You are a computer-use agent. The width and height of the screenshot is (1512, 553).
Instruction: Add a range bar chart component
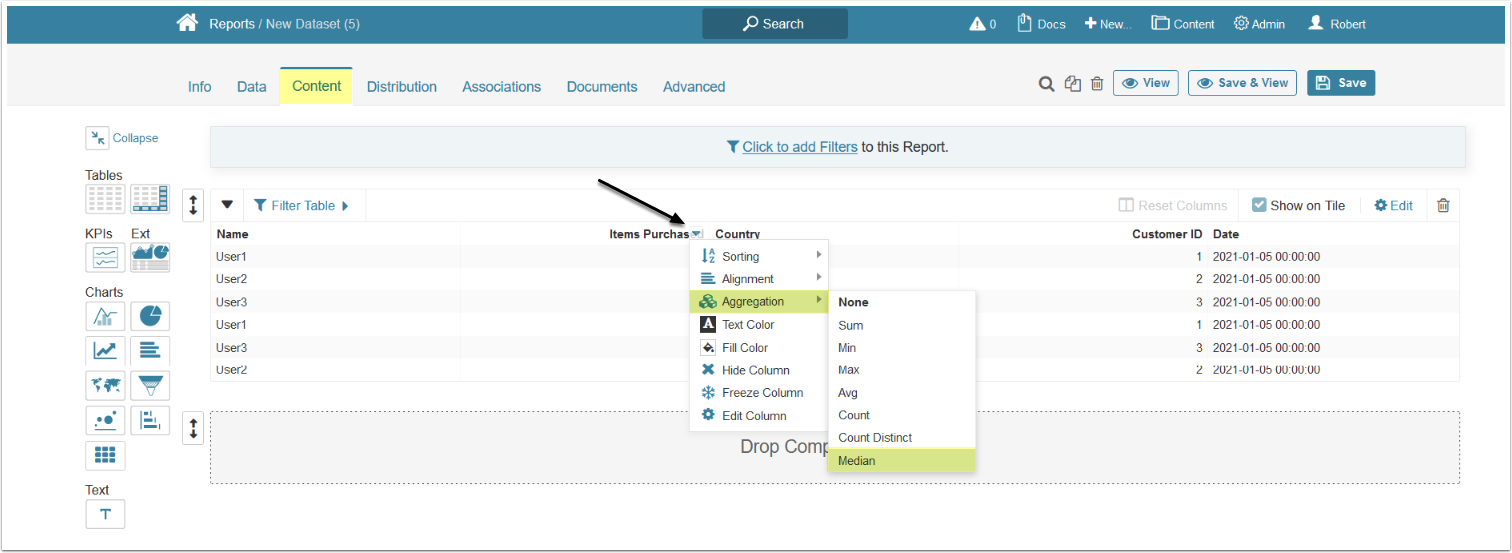click(x=150, y=420)
